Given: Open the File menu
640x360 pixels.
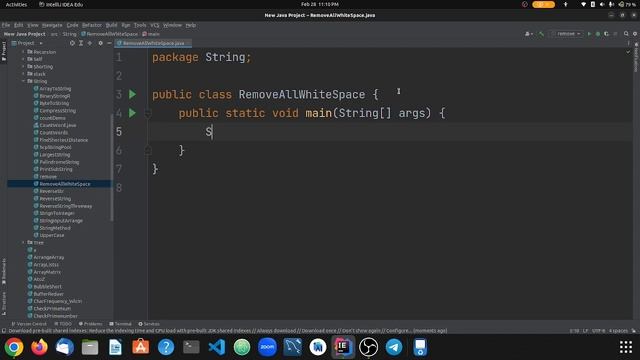Looking at the screenshot, I should [6, 25].
